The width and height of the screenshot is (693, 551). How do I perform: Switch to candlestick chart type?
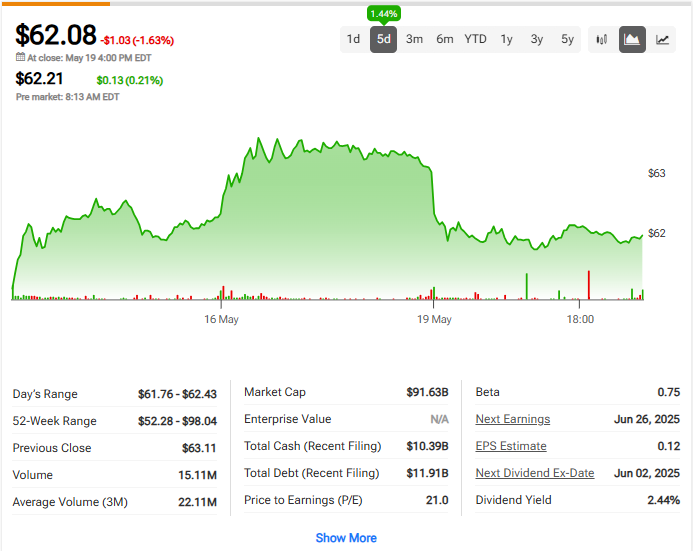(x=602, y=40)
